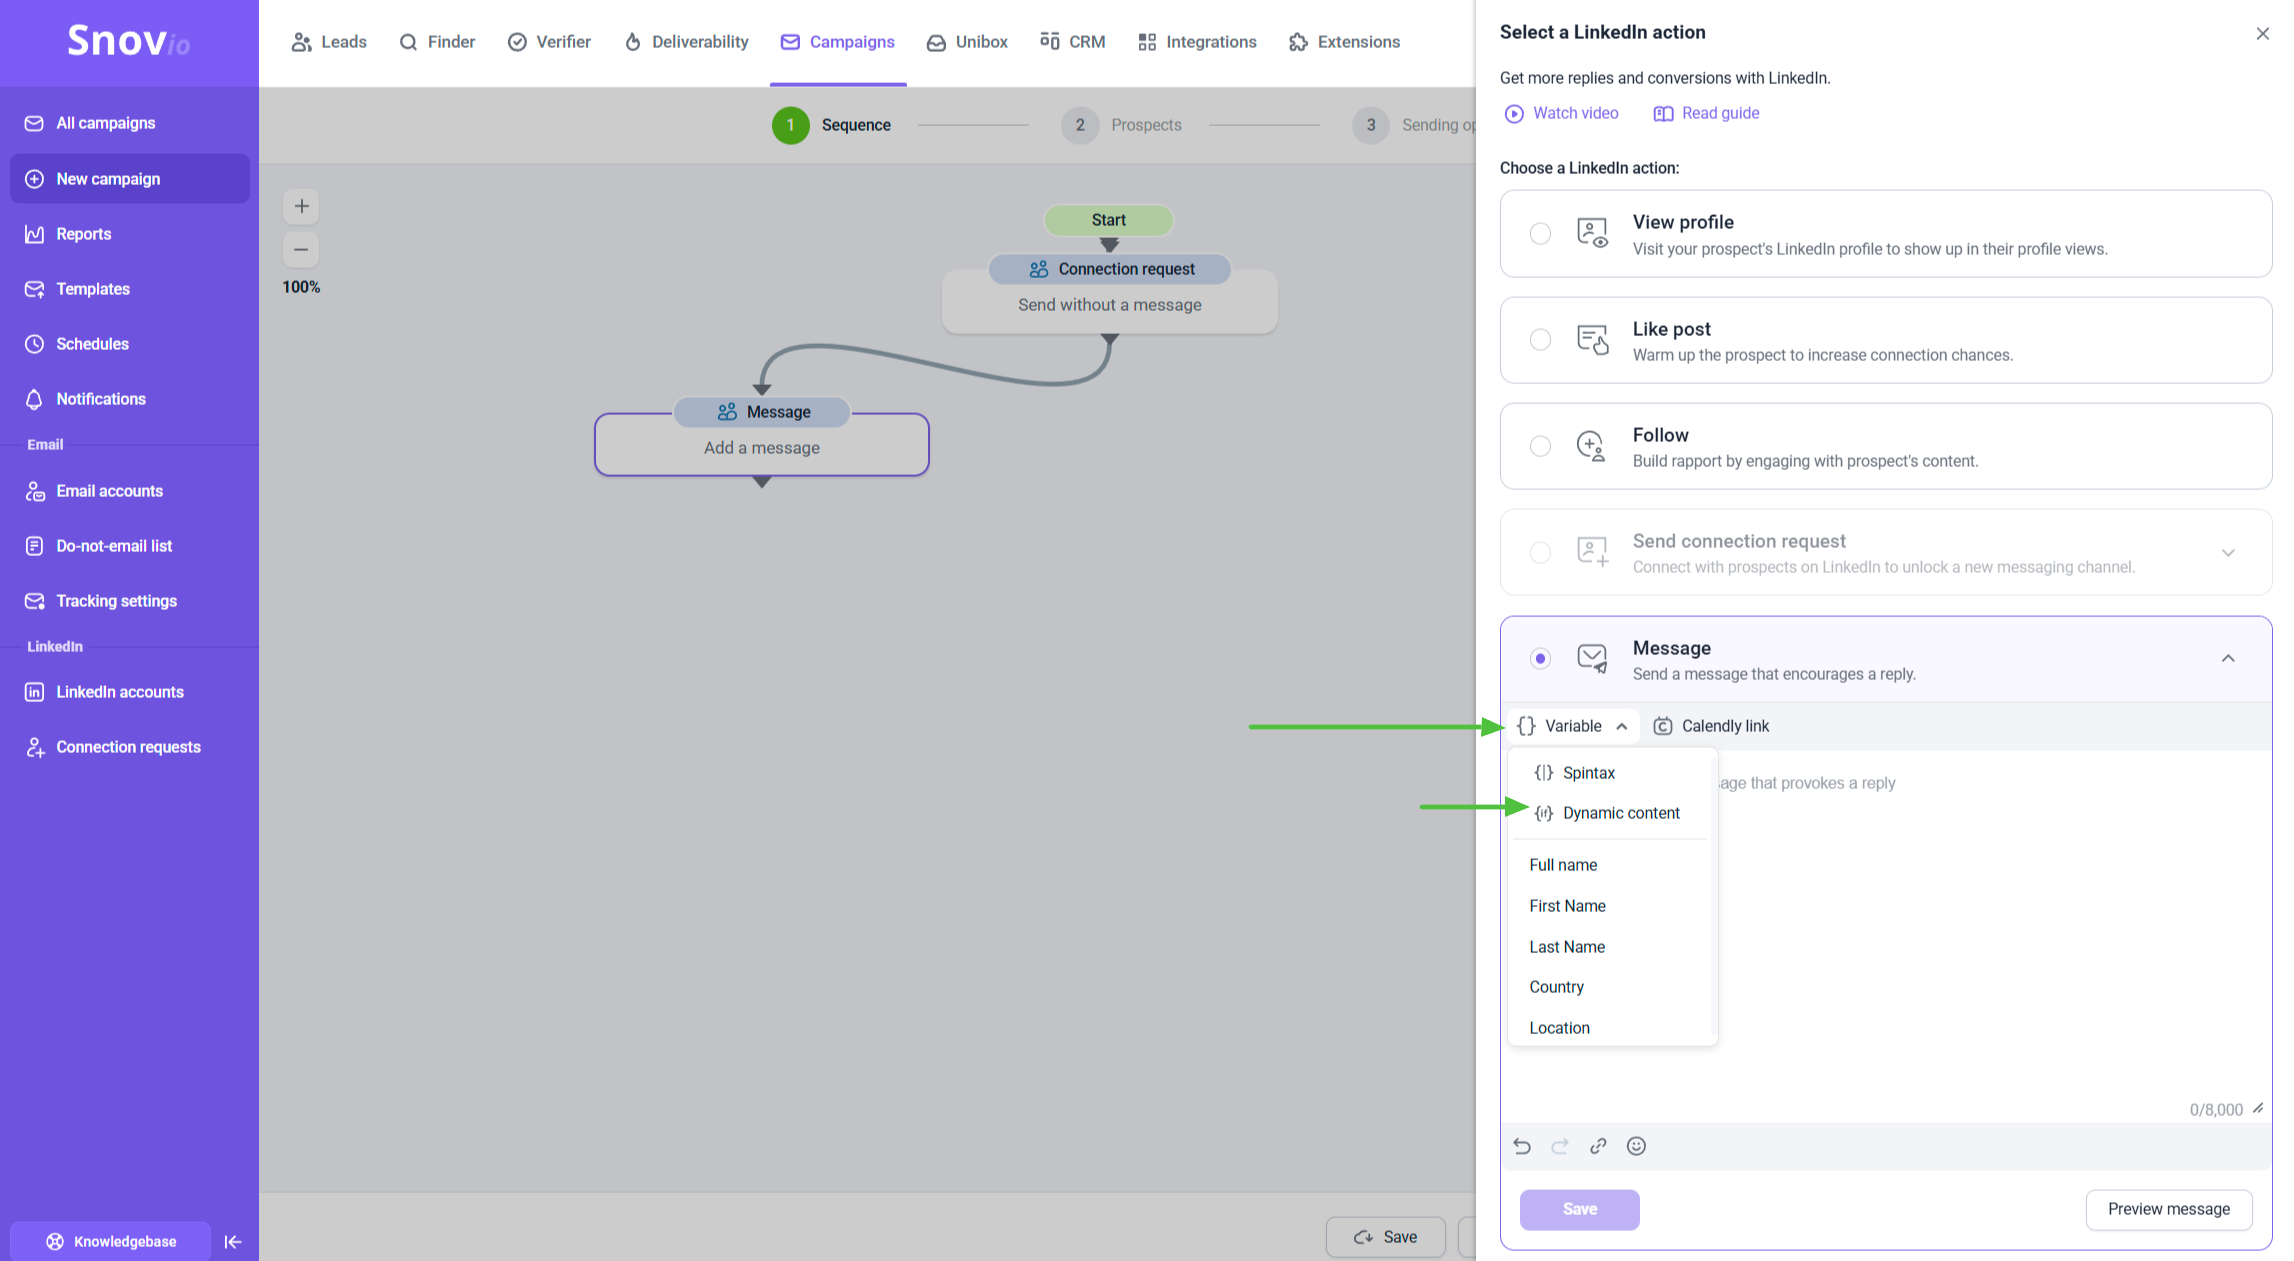Select the Follow radio button
The image size is (2294, 1261).
pos(1540,446)
